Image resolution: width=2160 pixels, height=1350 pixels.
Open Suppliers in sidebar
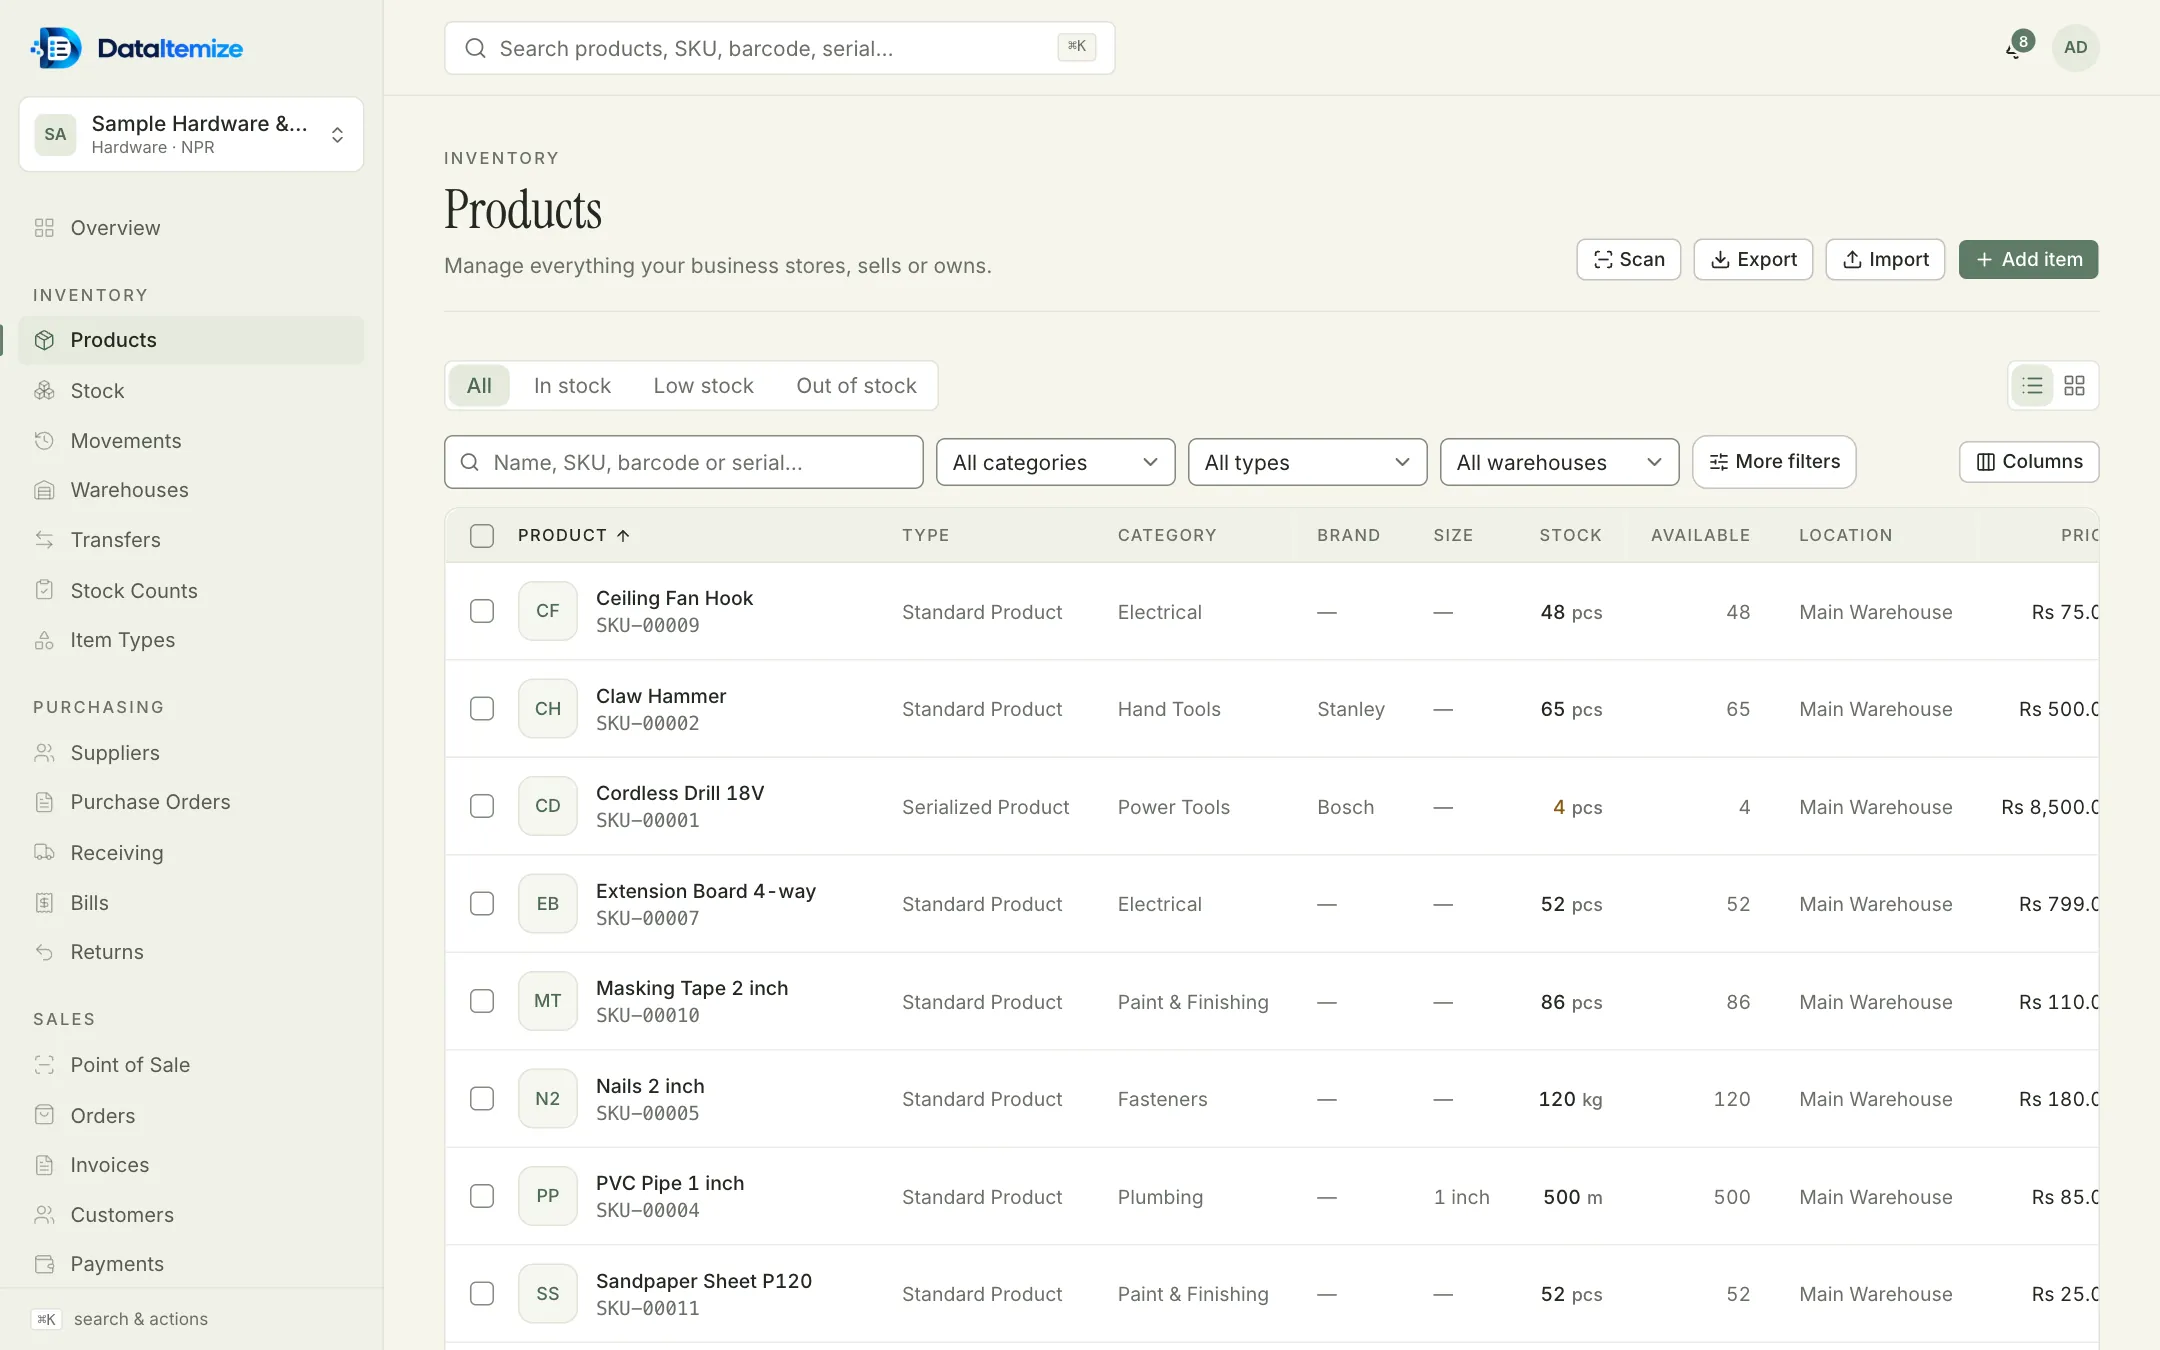click(x=191, y=753)
